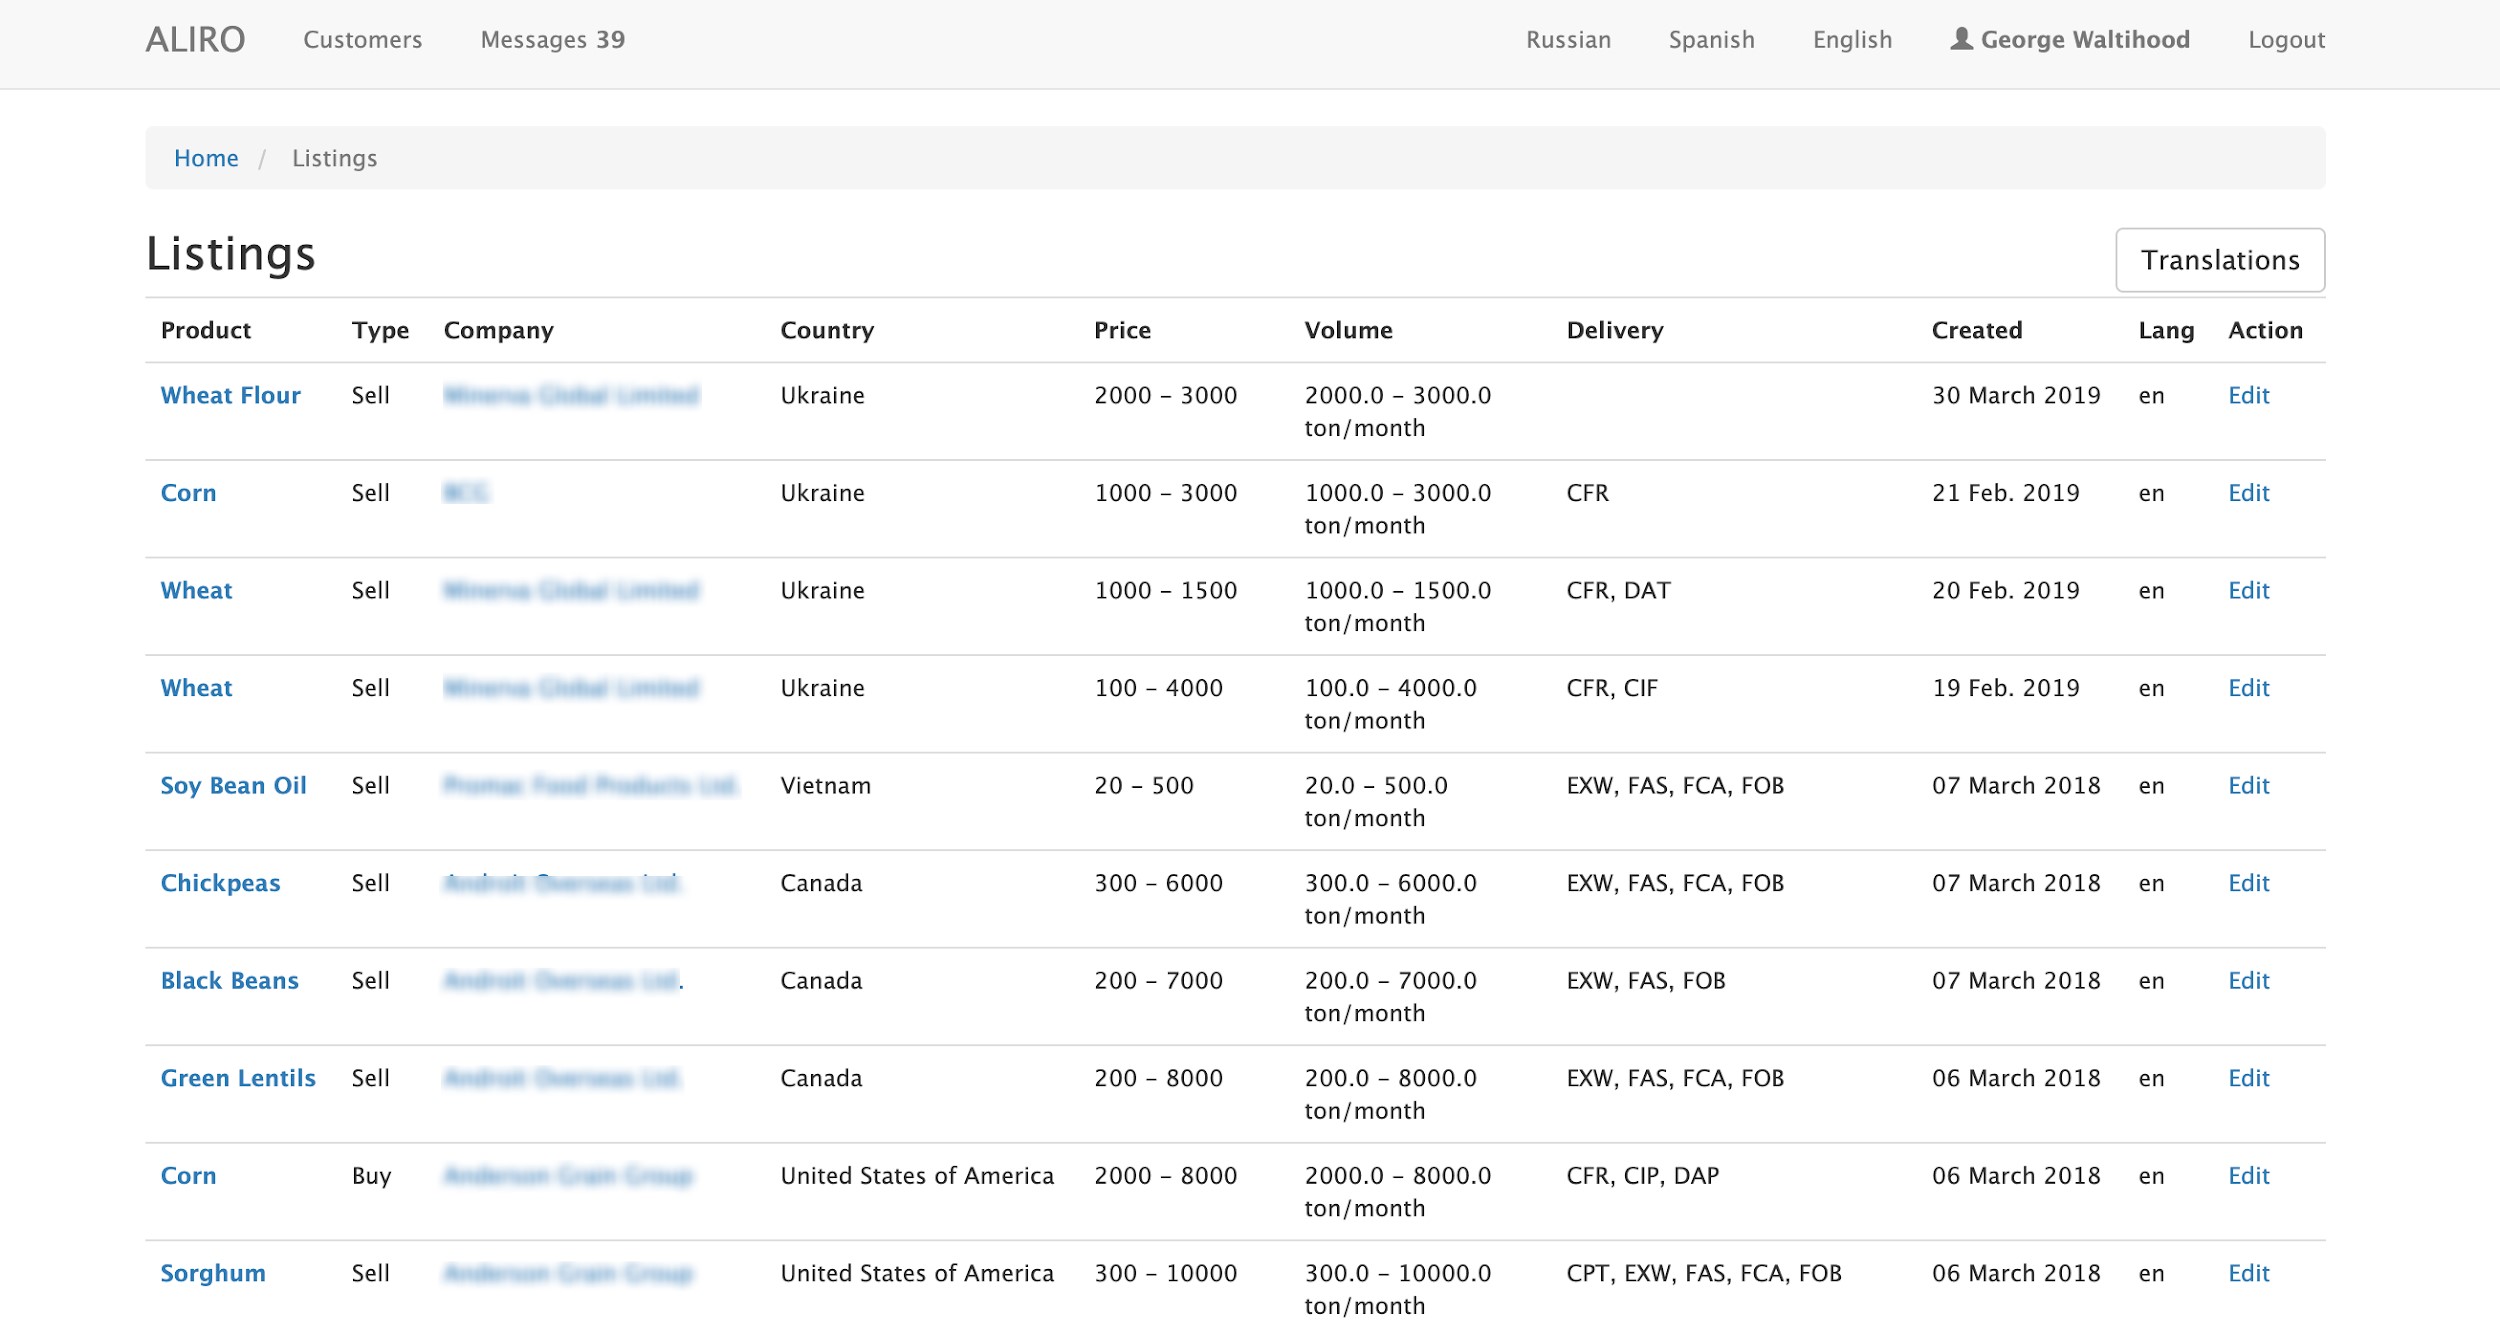Edit the Wheat listing with CFR, CIF delivery

pos(2249,688)
